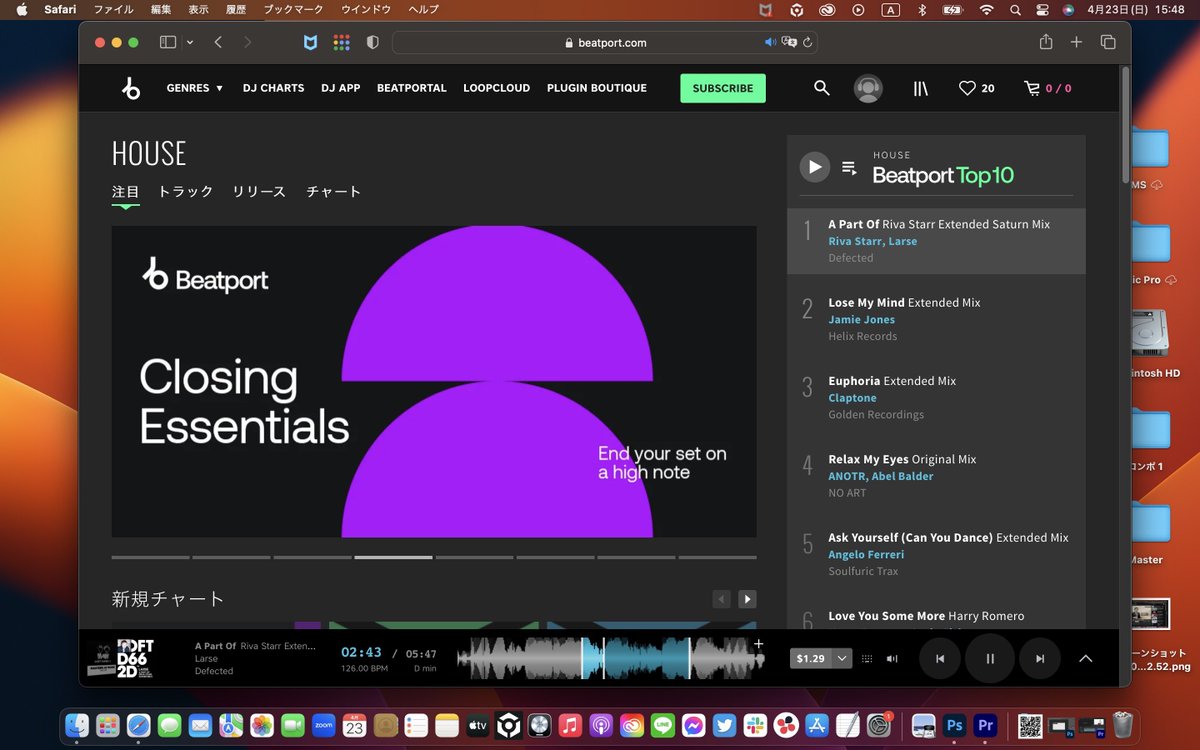Skip to the next track in player
The height and width of the screenshot is (750, 1200).
click(1040, 659)
